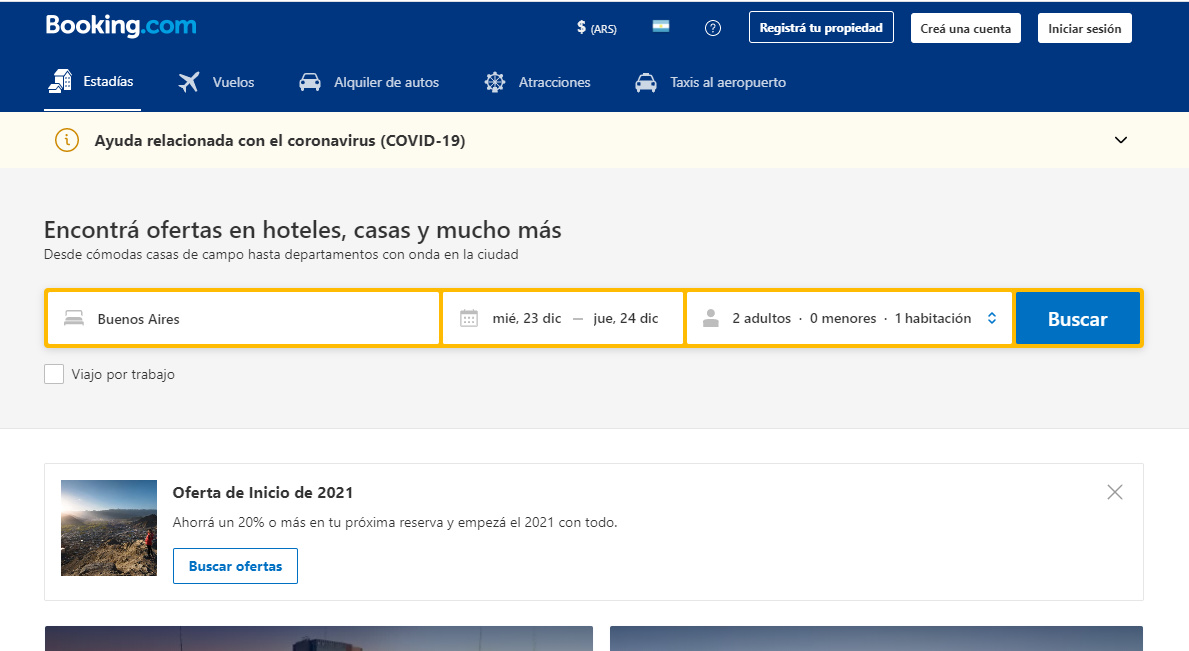Click the airplane icon for Vuelos
Viewport: 1189px width, 651px height.
pos(189,82)
